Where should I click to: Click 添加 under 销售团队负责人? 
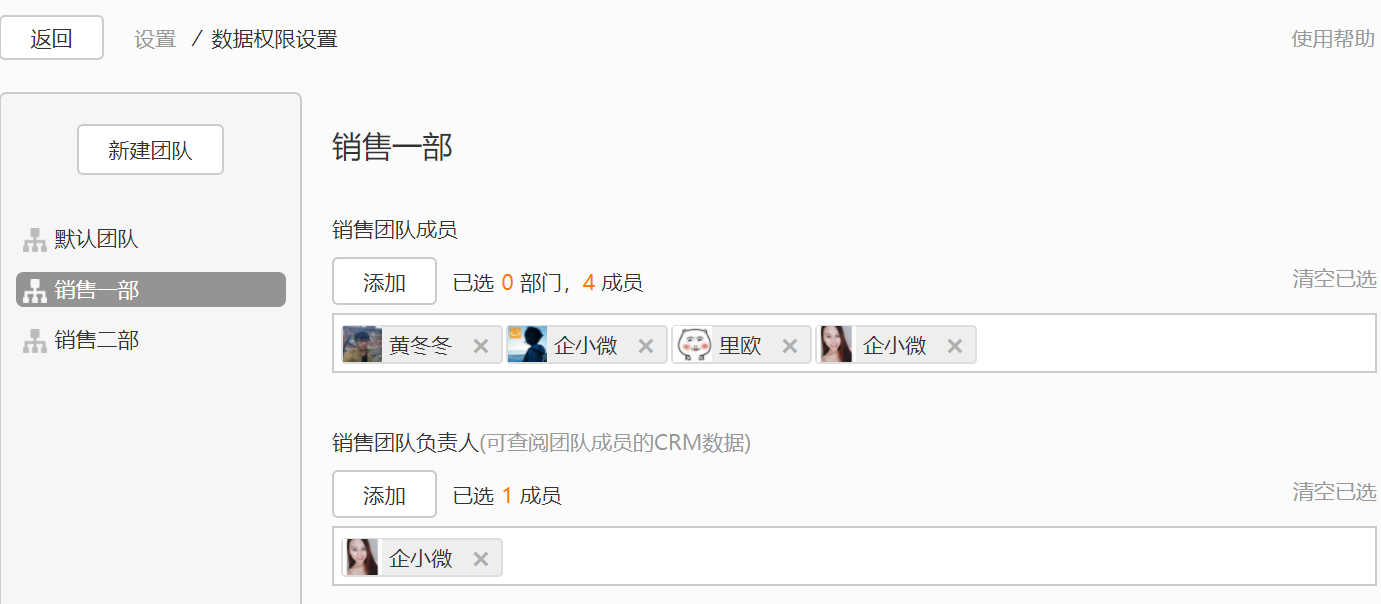click(x=385, y=495)
